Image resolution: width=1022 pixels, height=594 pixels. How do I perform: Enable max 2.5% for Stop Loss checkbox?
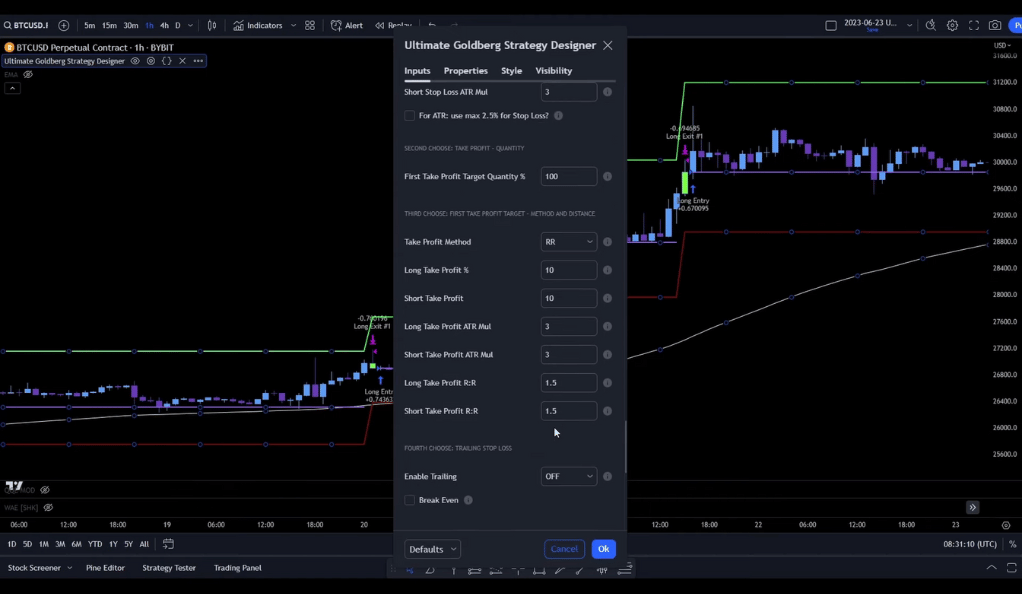pos(409,115)
